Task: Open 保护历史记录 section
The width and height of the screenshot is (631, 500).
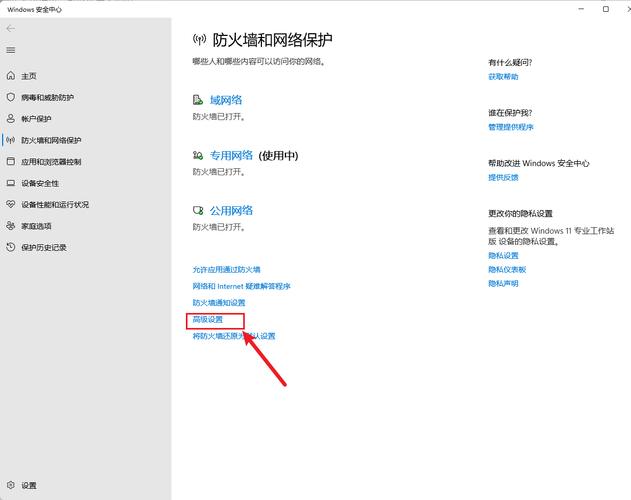Action: [44, 247]
